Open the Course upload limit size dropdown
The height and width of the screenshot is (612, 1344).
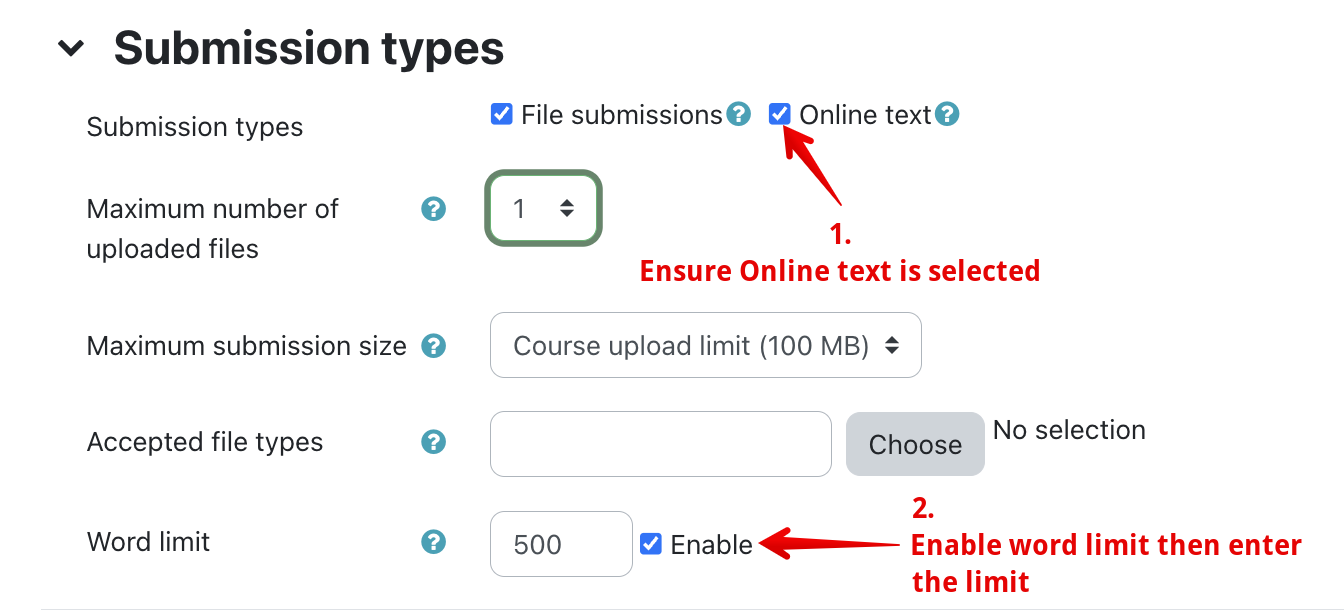click(705, 346)
